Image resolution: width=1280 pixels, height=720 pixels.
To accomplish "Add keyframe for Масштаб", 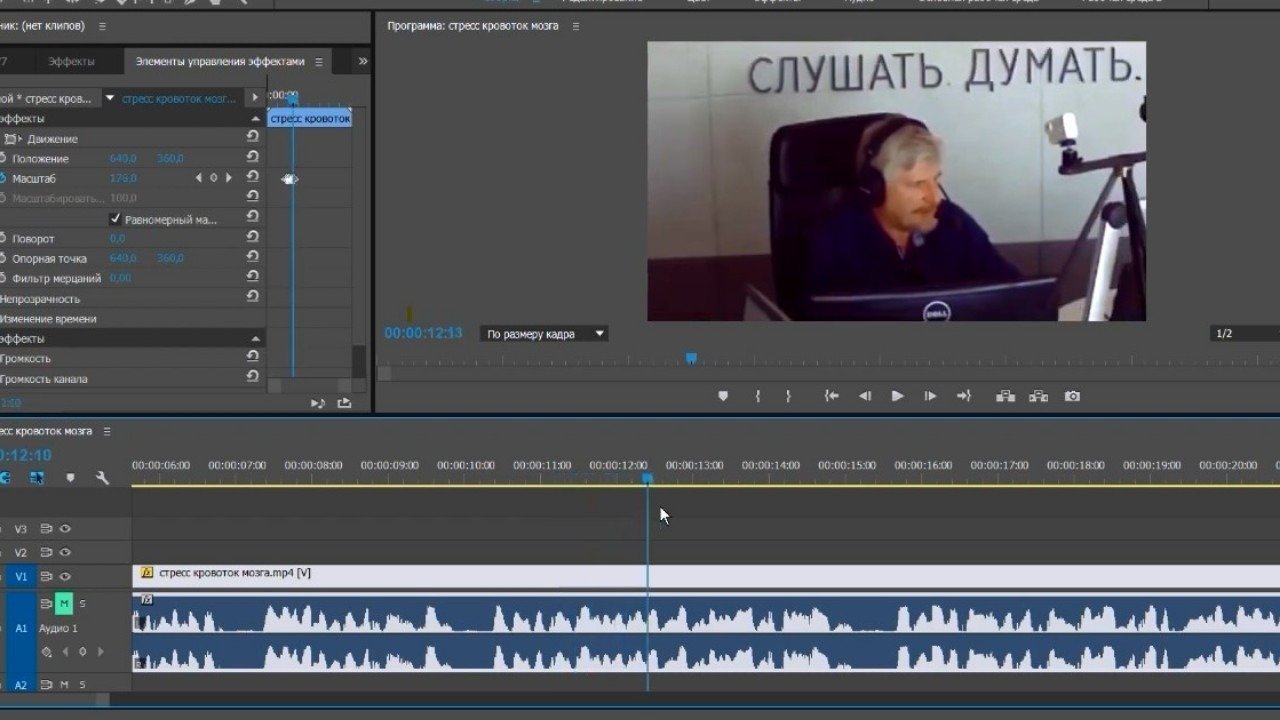I will click(x=213, y=178).
